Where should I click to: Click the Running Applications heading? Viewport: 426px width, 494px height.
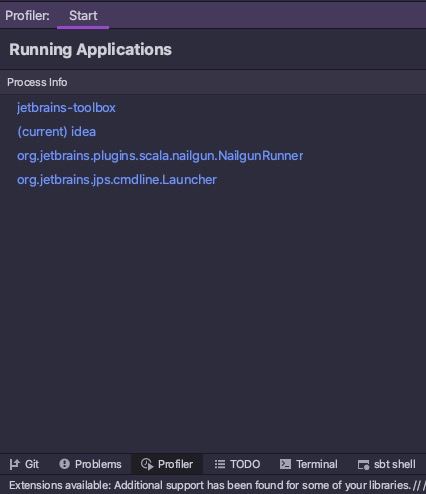(x=90, y=50)
